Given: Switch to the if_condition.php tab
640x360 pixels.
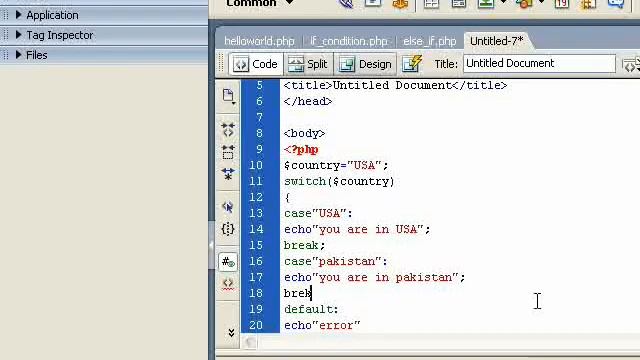Looking at the screenshot, I should click(349, 41).
